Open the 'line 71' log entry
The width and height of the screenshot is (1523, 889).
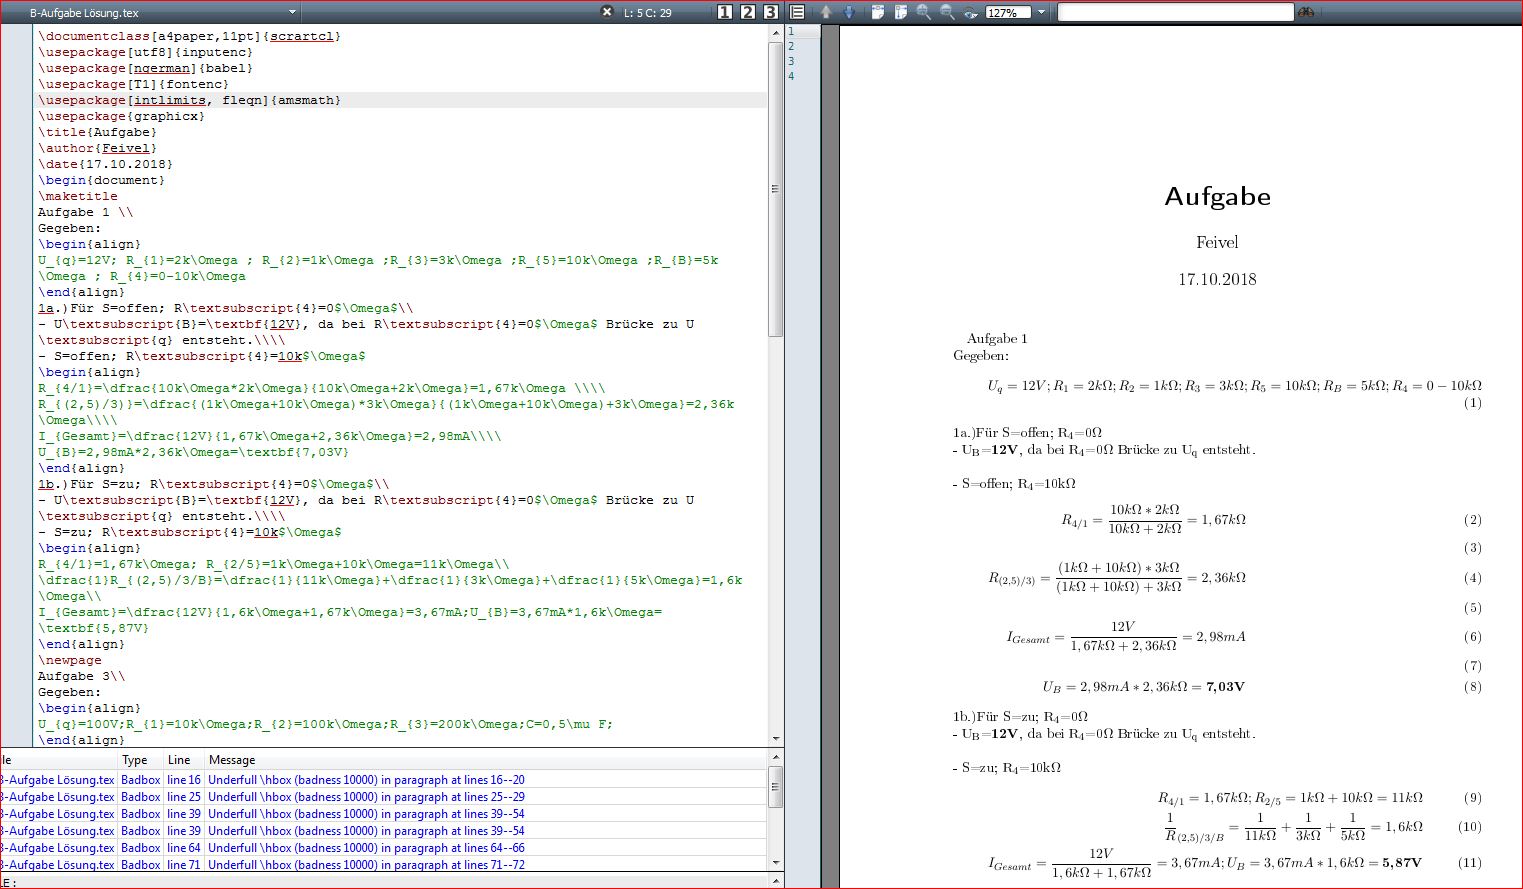(184, 865)
